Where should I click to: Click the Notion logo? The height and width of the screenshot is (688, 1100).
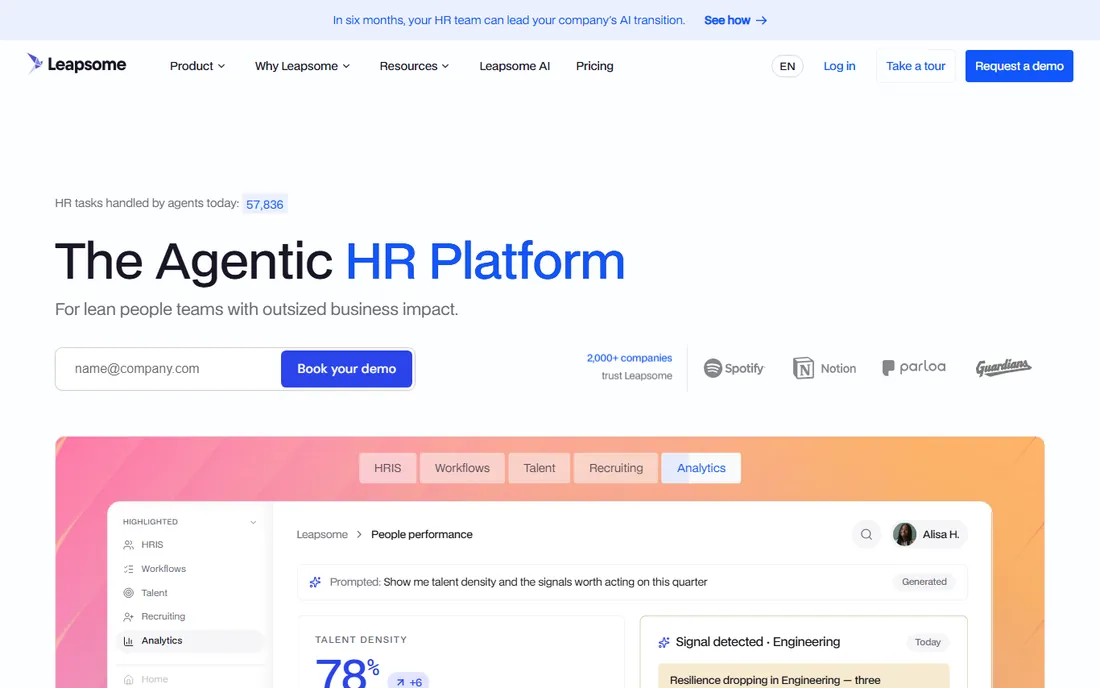click(x=824, y=368)
